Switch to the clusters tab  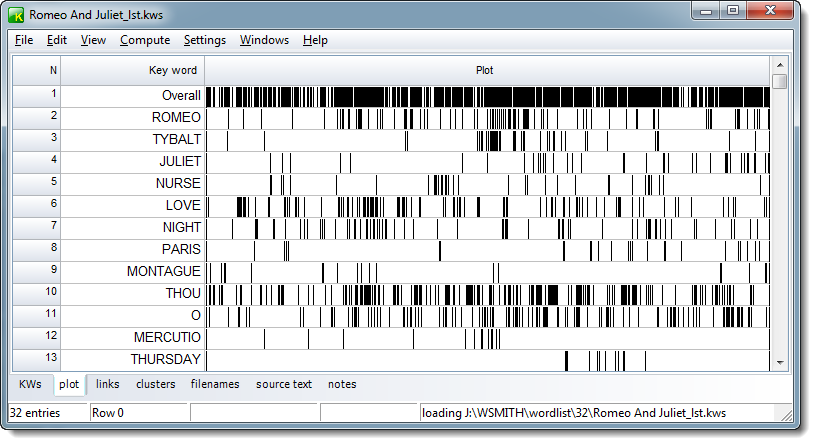click(x=155, y=384)
